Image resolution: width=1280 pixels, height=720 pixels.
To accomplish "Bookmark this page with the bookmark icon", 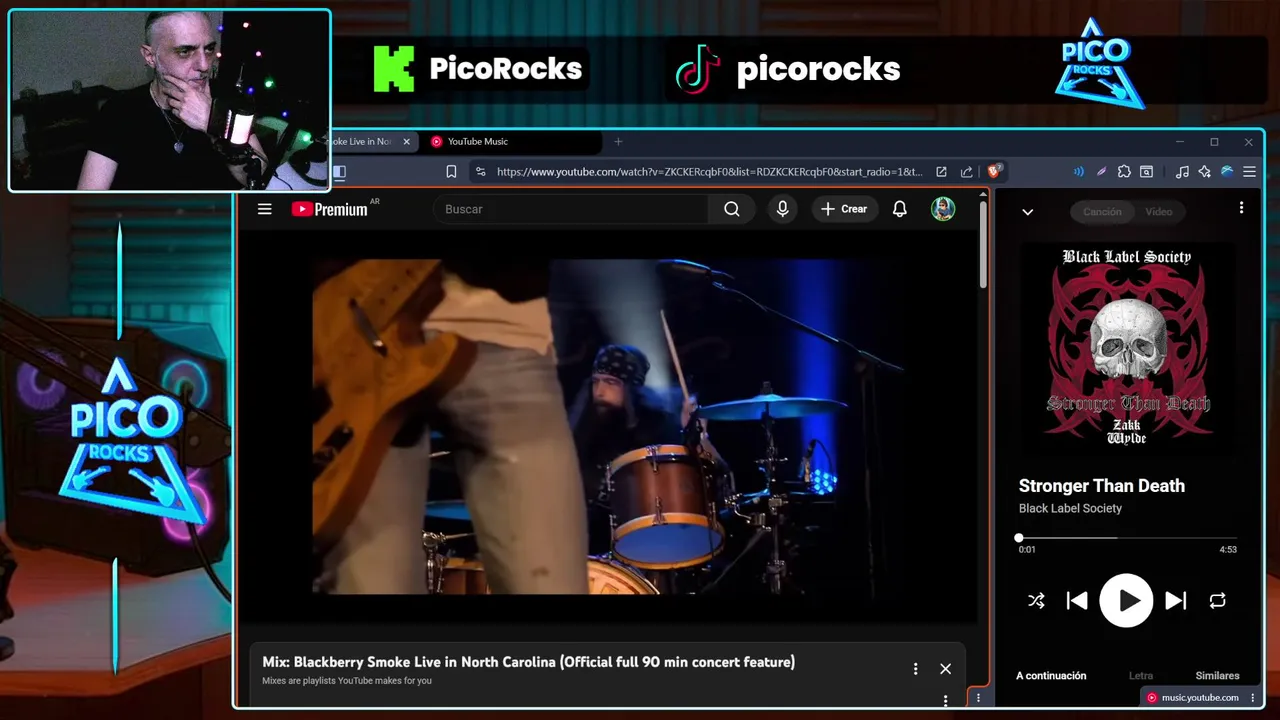I will (x=451, y=172).
